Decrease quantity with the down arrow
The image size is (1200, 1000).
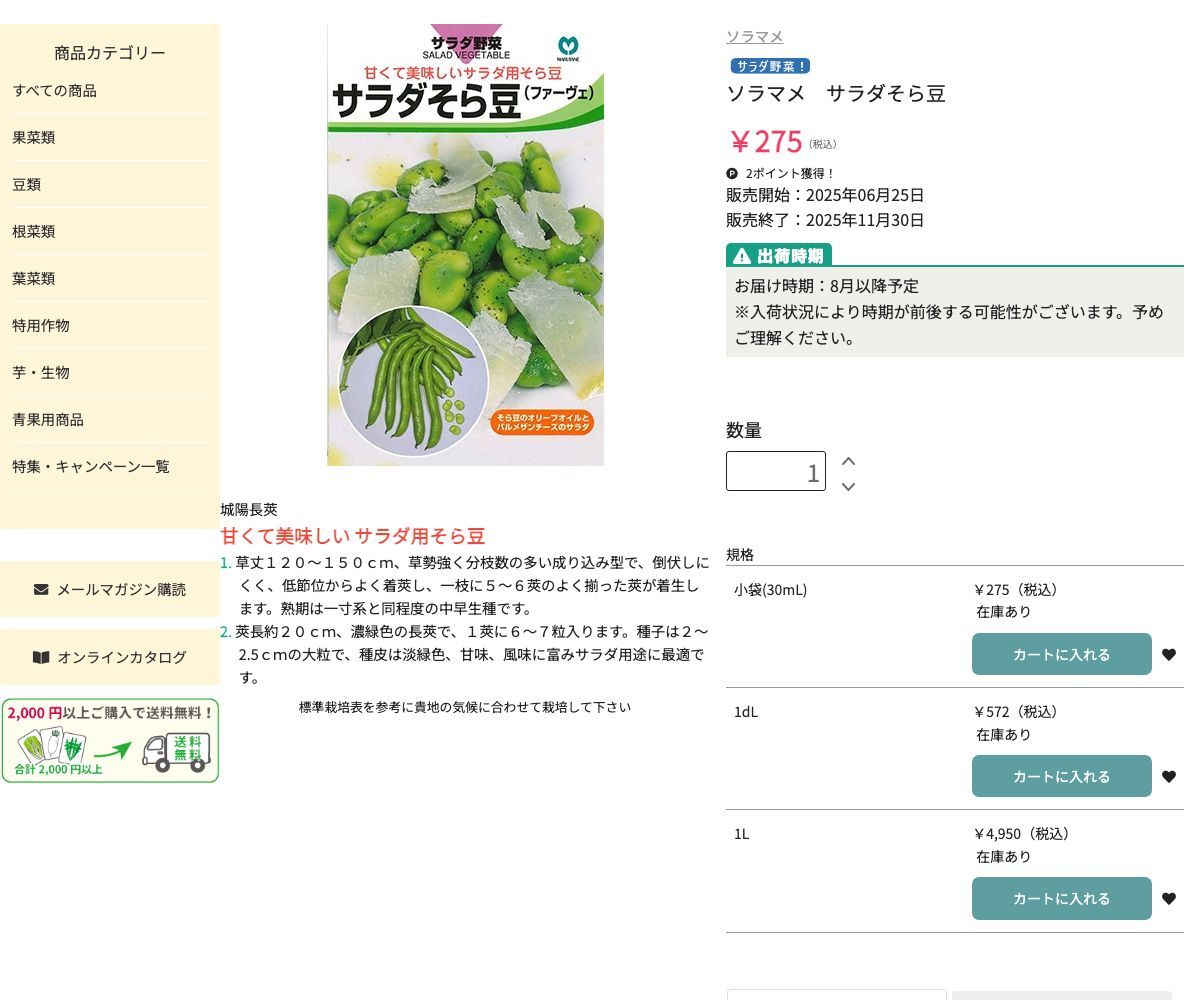tap(848, 487)
